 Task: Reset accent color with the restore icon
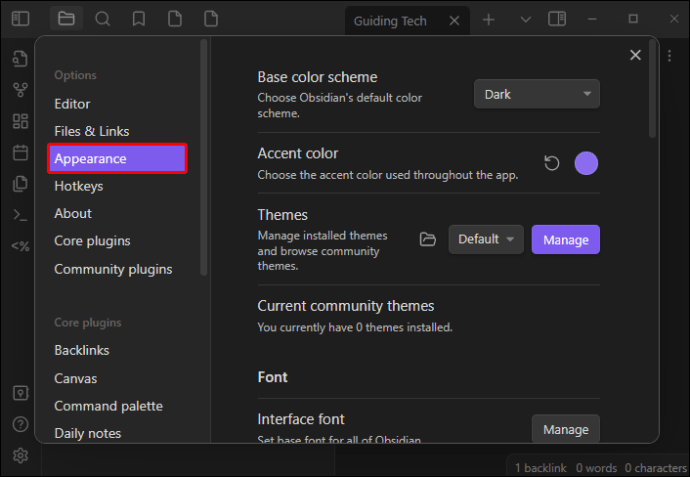[552, 163]
